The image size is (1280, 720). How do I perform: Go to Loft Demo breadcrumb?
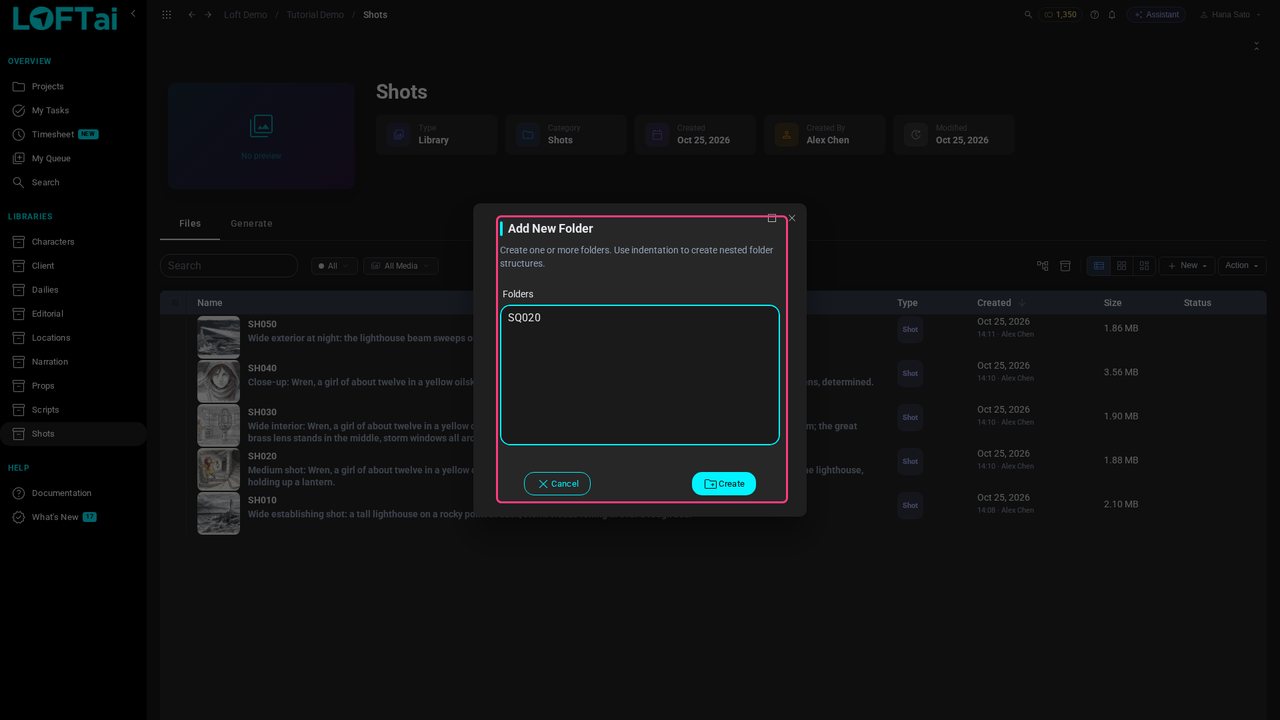coord(245,15)
